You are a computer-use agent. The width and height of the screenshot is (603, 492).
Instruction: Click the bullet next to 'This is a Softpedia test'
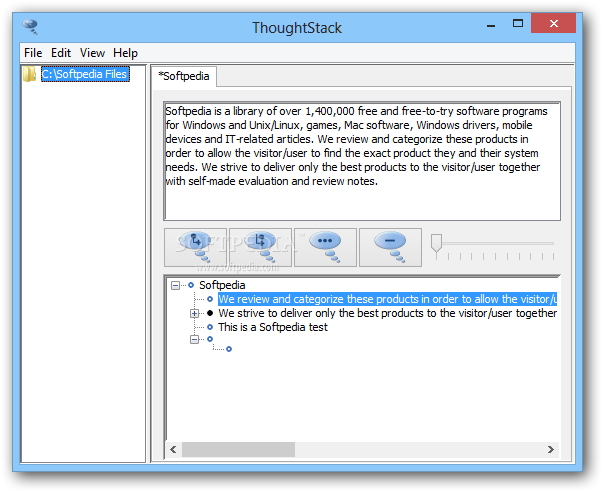210,327
